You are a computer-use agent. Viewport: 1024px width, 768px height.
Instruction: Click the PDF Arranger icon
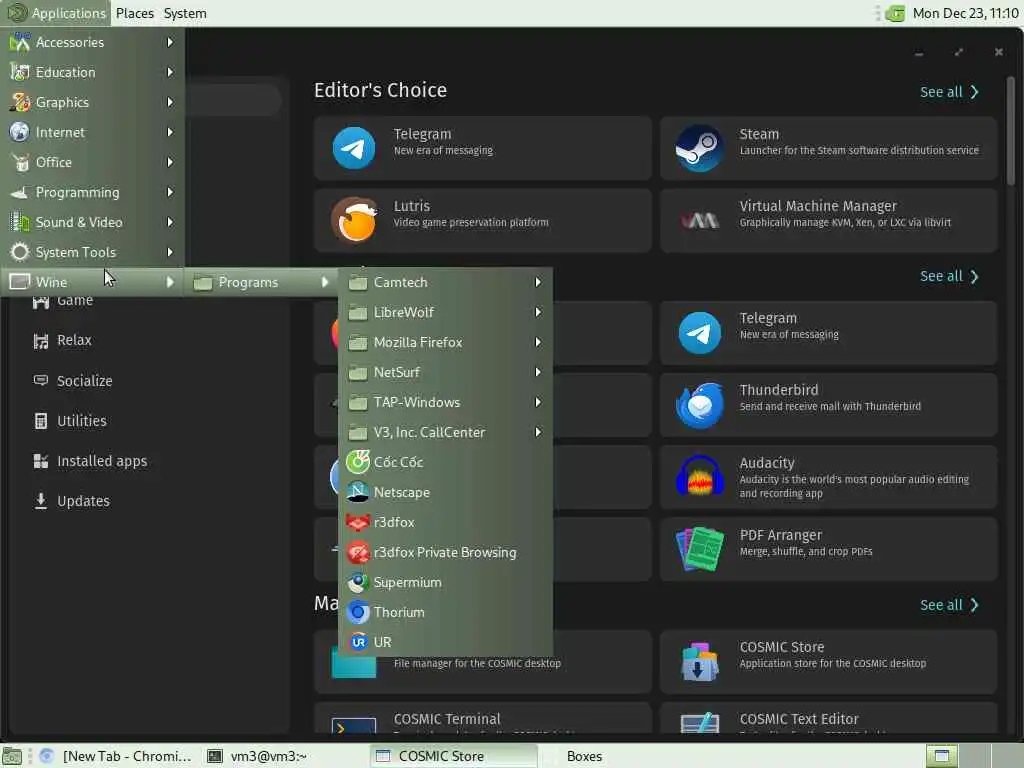[699, 549]
